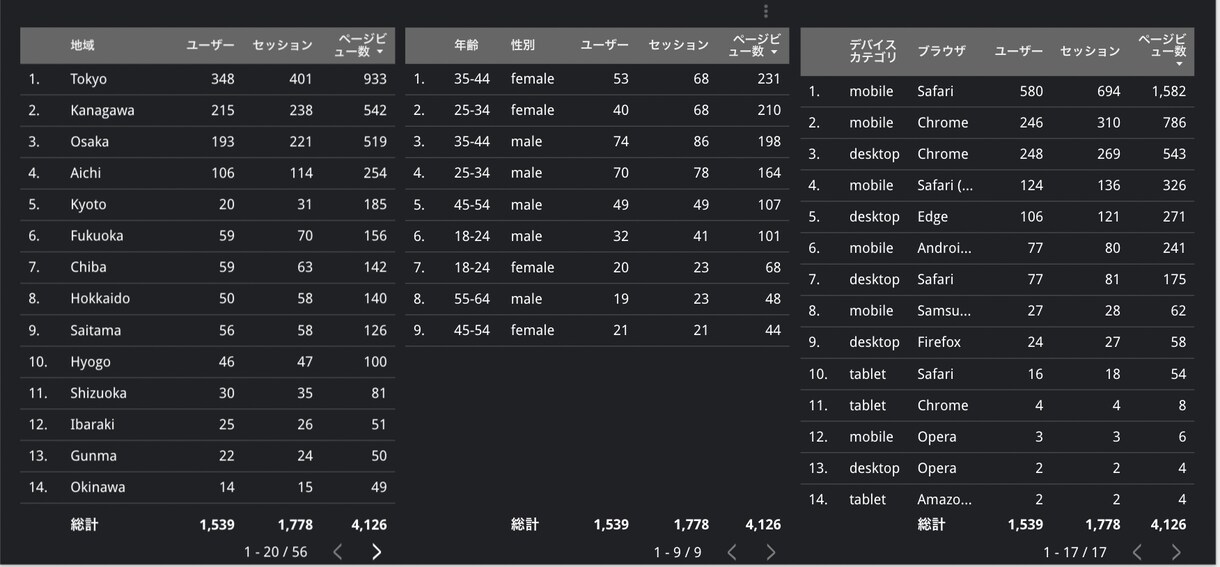The image size is (1220, 567).
Task: Click 55-64 age cell
Action: 472,298
